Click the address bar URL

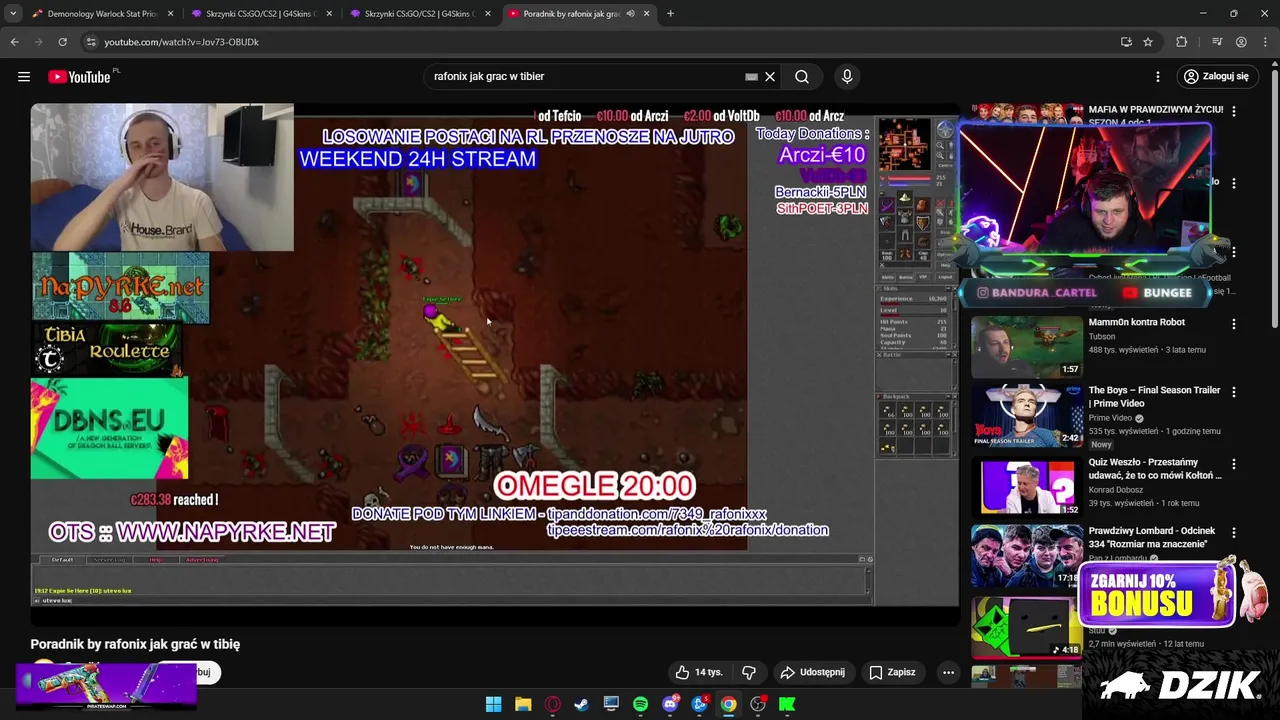[181, 42]
